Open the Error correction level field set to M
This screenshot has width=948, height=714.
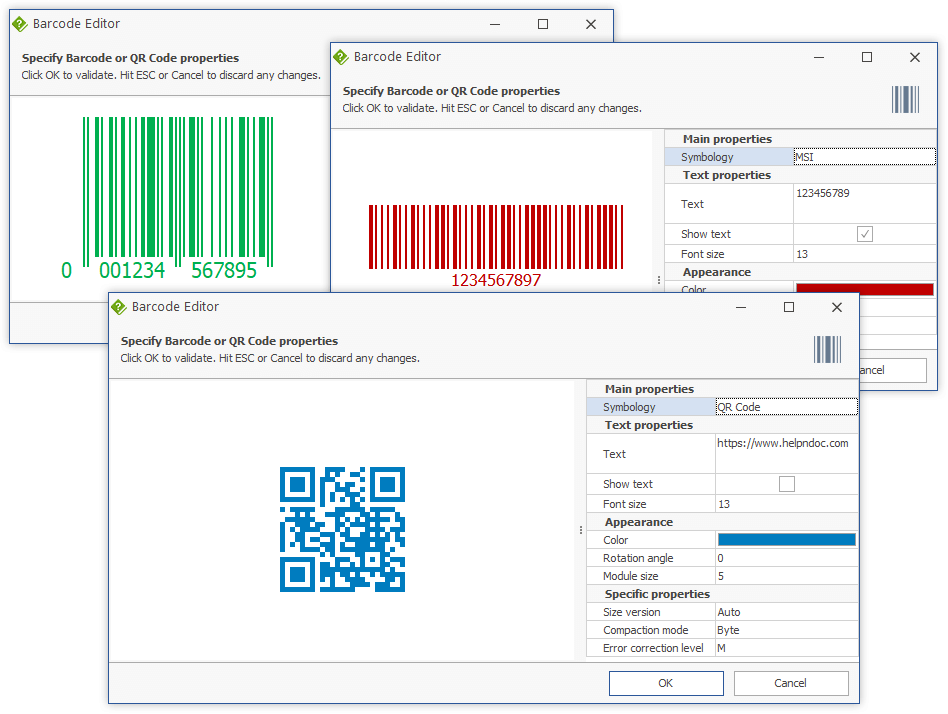coord(786,648)
